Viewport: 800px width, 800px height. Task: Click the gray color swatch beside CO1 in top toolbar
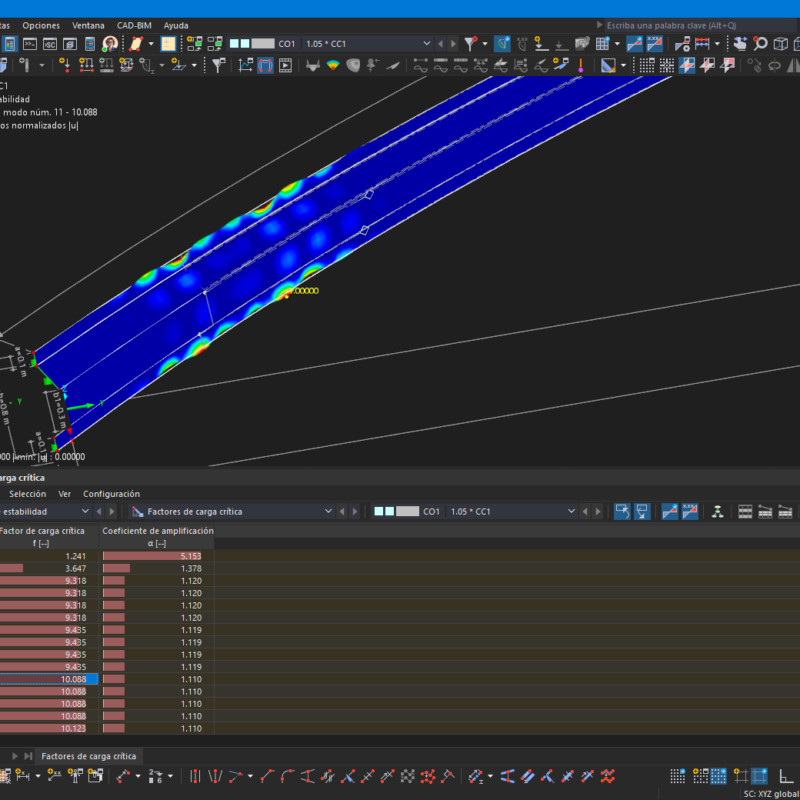pos(263,44)
